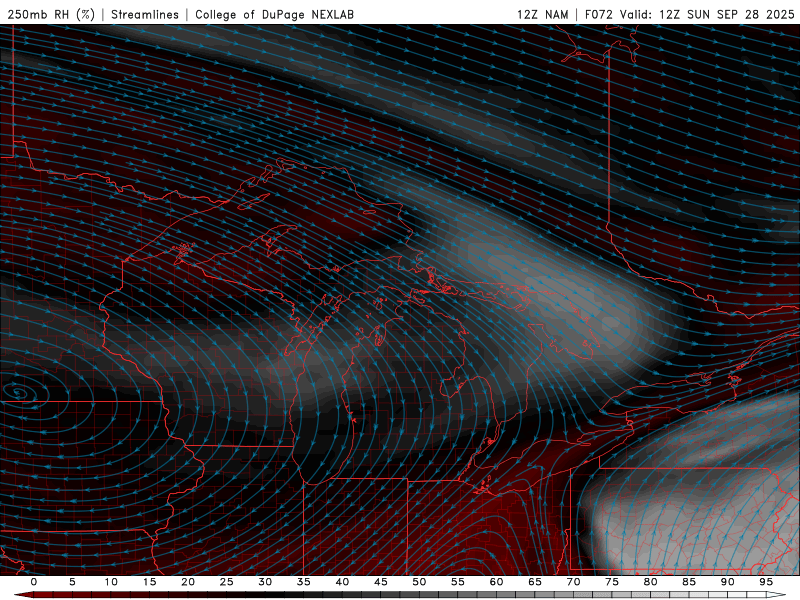Click the '60' tick label on the color bar
The width and height of the screenshot is (800, 600).
click(496, 582)
